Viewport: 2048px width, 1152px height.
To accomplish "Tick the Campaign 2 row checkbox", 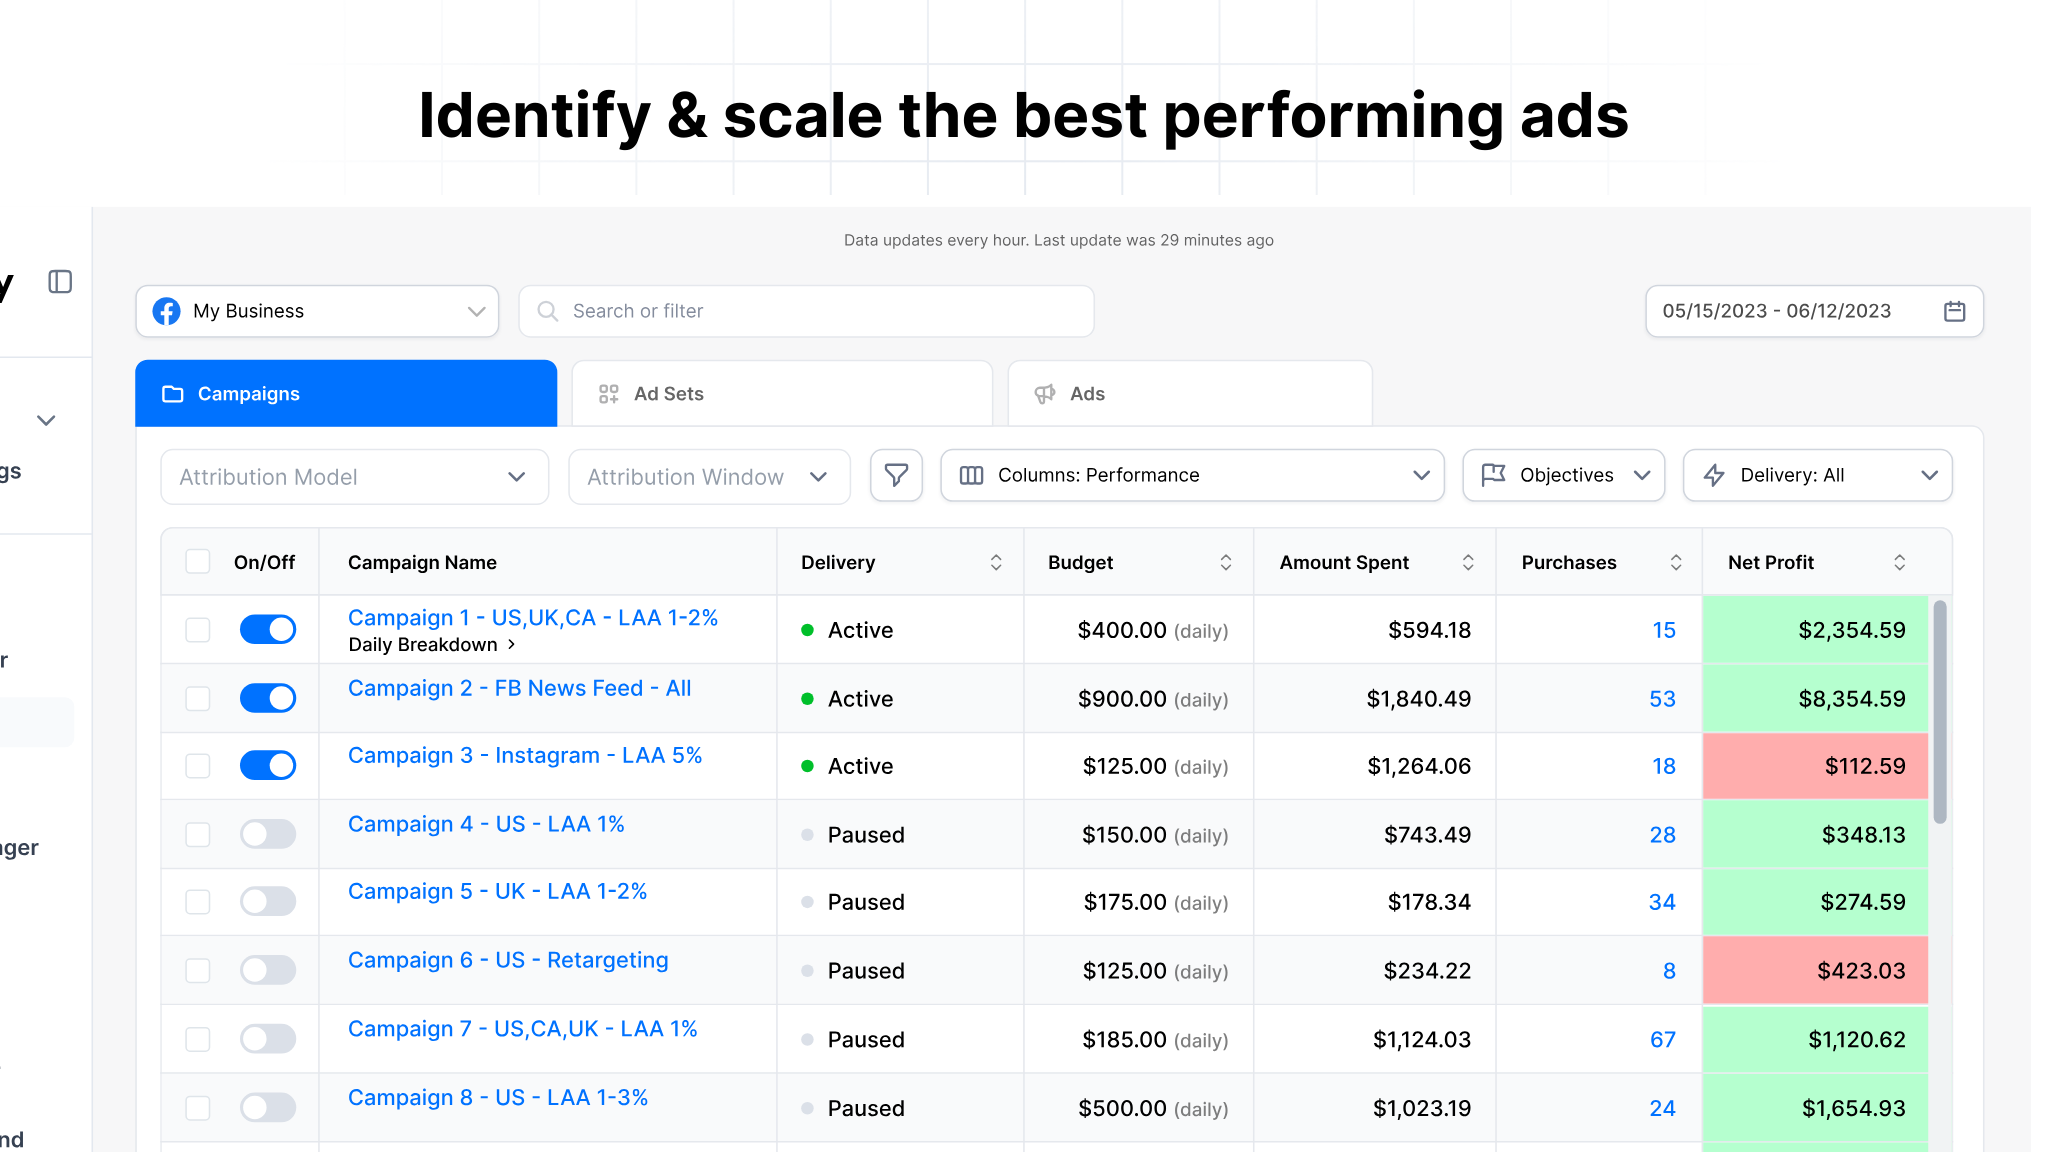I will pyautogui.click(x=198, y=698).
